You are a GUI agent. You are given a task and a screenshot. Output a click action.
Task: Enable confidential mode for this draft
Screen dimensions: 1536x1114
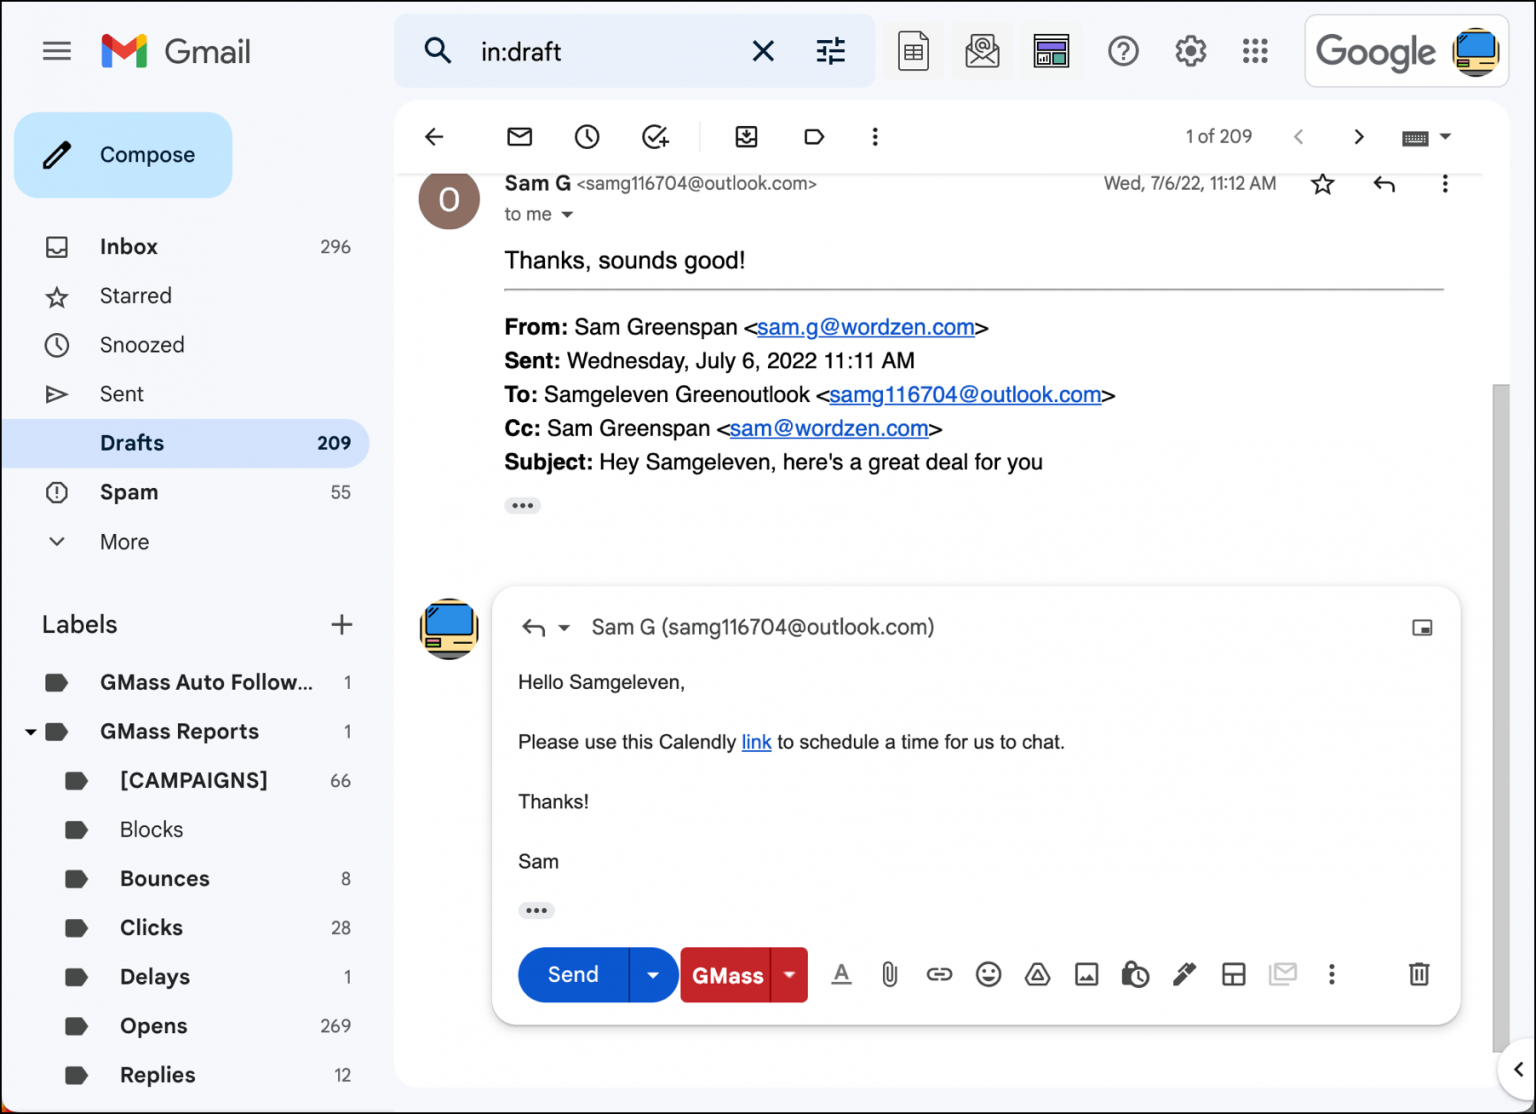pos(1135,974)
